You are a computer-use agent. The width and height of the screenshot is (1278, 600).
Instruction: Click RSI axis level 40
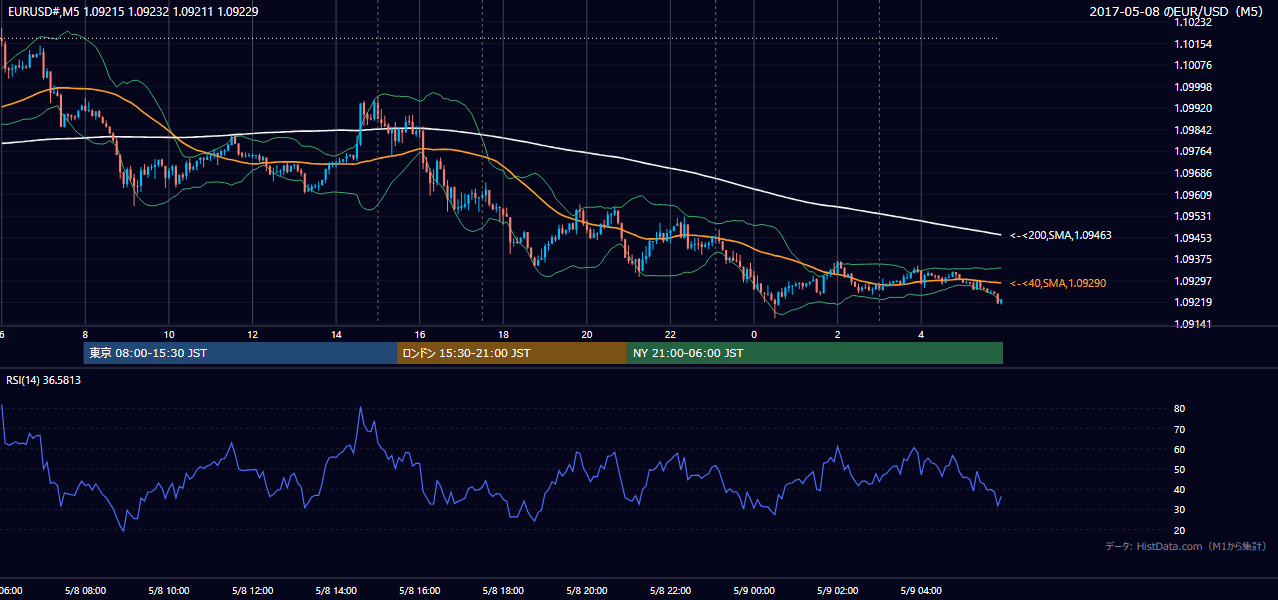tap(1180, 490)
